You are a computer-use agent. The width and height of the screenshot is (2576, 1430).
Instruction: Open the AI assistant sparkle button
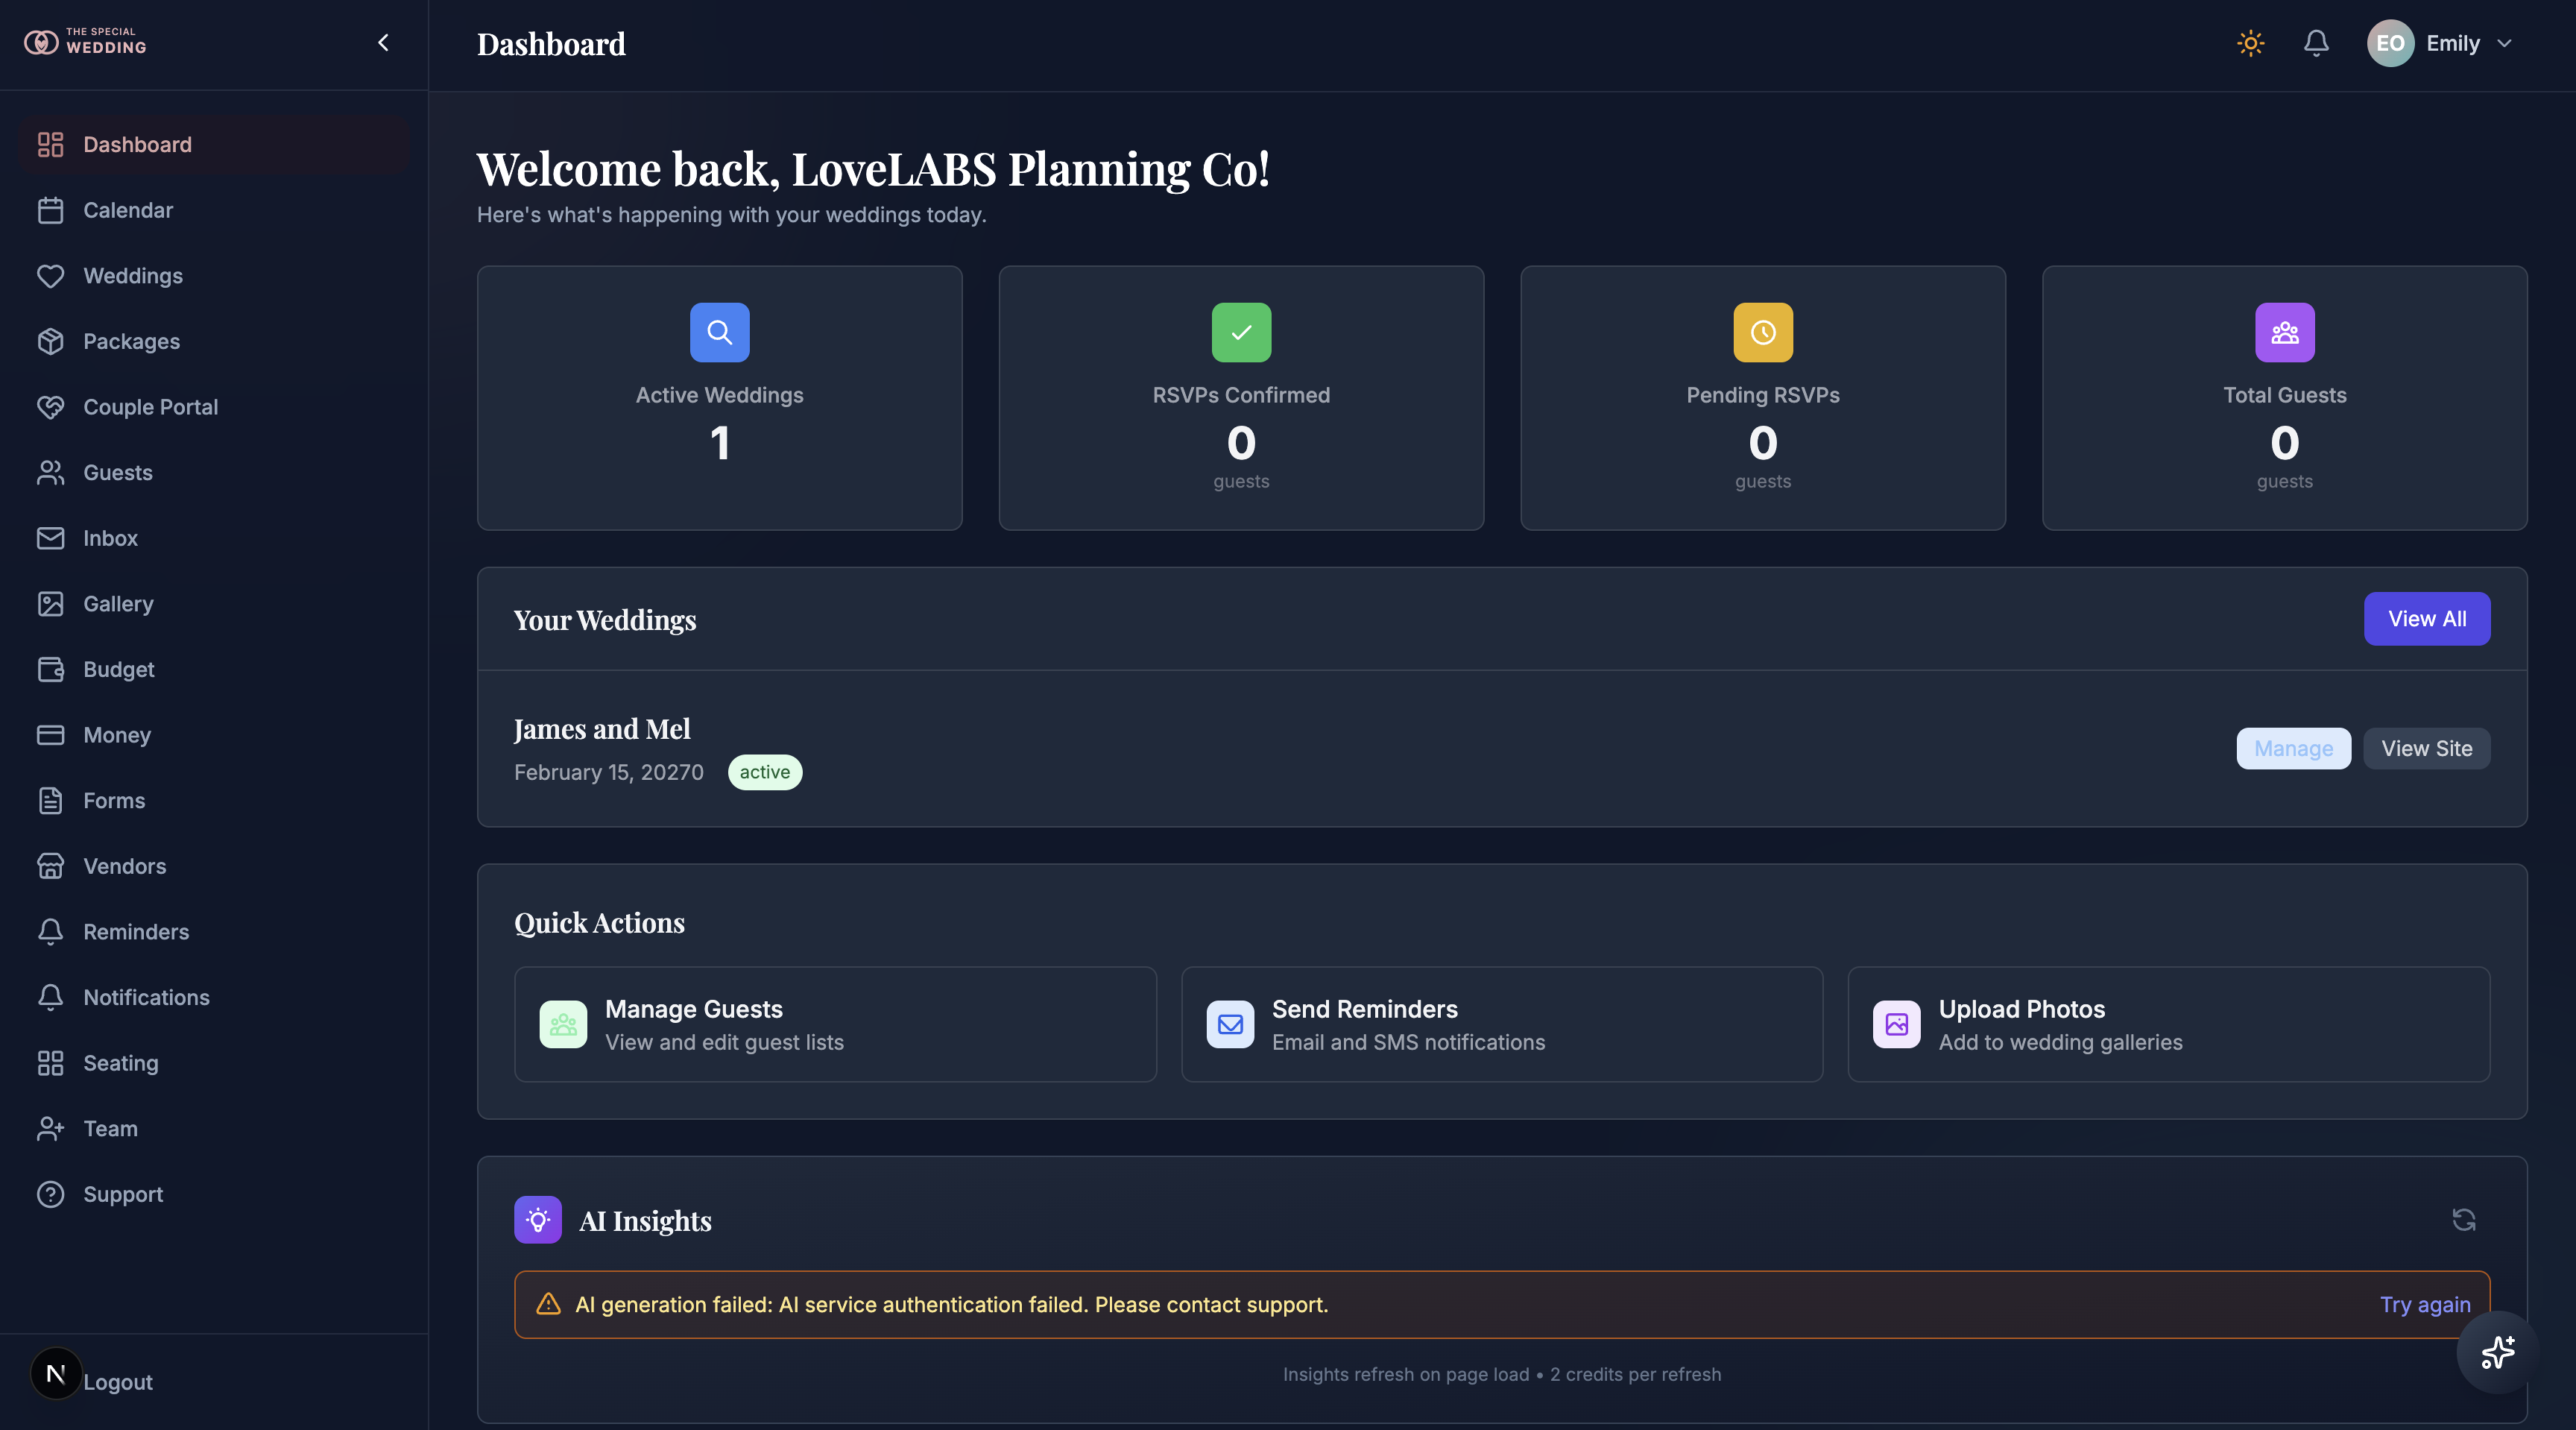tap(2497, 1352)
